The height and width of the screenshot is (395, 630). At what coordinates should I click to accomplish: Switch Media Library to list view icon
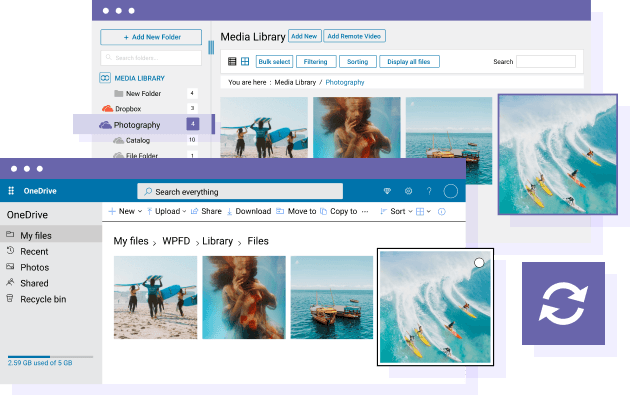[232, 61]
